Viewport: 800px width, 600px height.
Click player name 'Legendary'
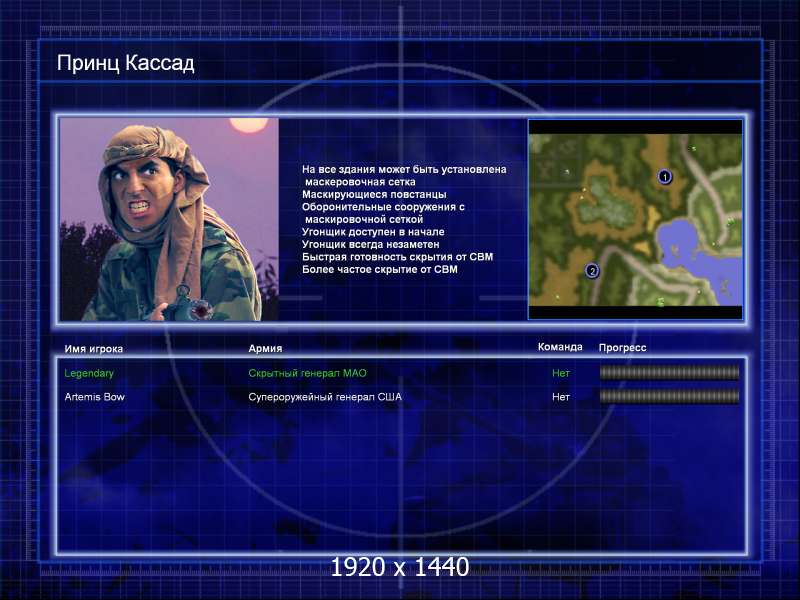tap(89, 373)
